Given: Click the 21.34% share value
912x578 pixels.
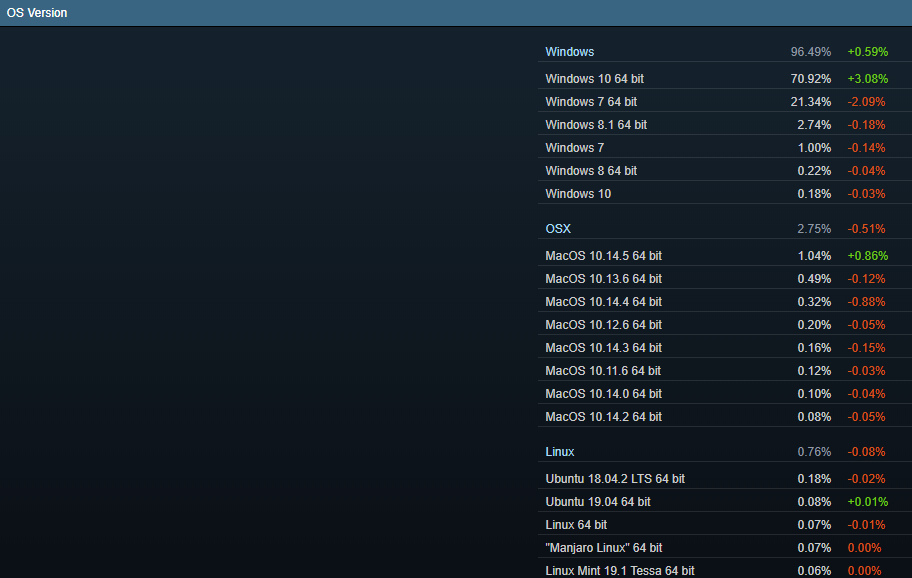Looking at the screenshot, I should pyautogui.click(x=810, y=102).
